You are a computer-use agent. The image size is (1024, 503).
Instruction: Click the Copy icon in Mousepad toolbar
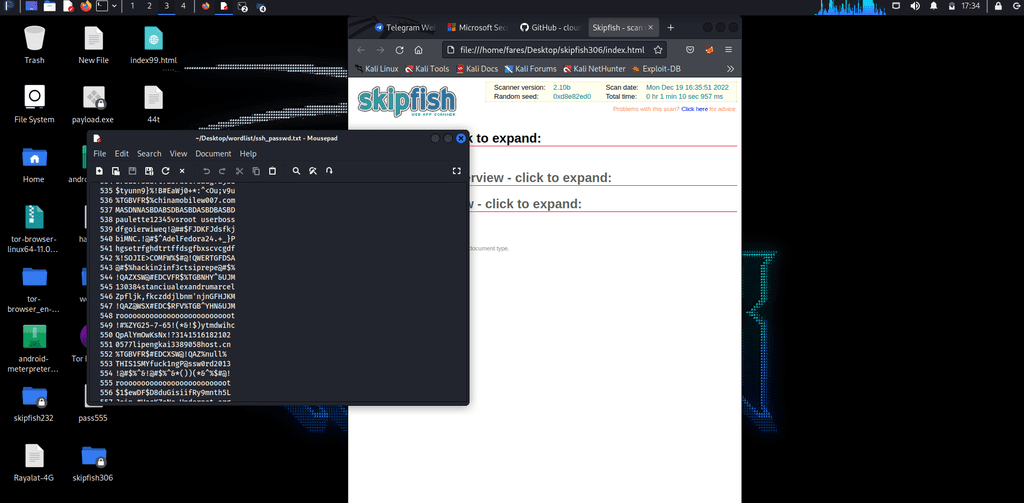click(x=256, y=171)
